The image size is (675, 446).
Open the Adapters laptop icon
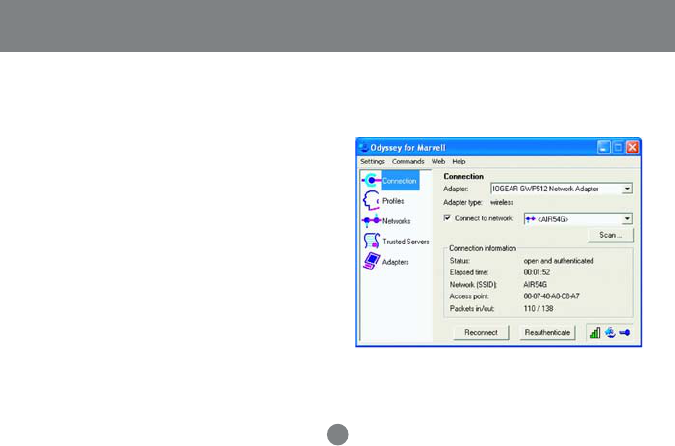[372, 261]
